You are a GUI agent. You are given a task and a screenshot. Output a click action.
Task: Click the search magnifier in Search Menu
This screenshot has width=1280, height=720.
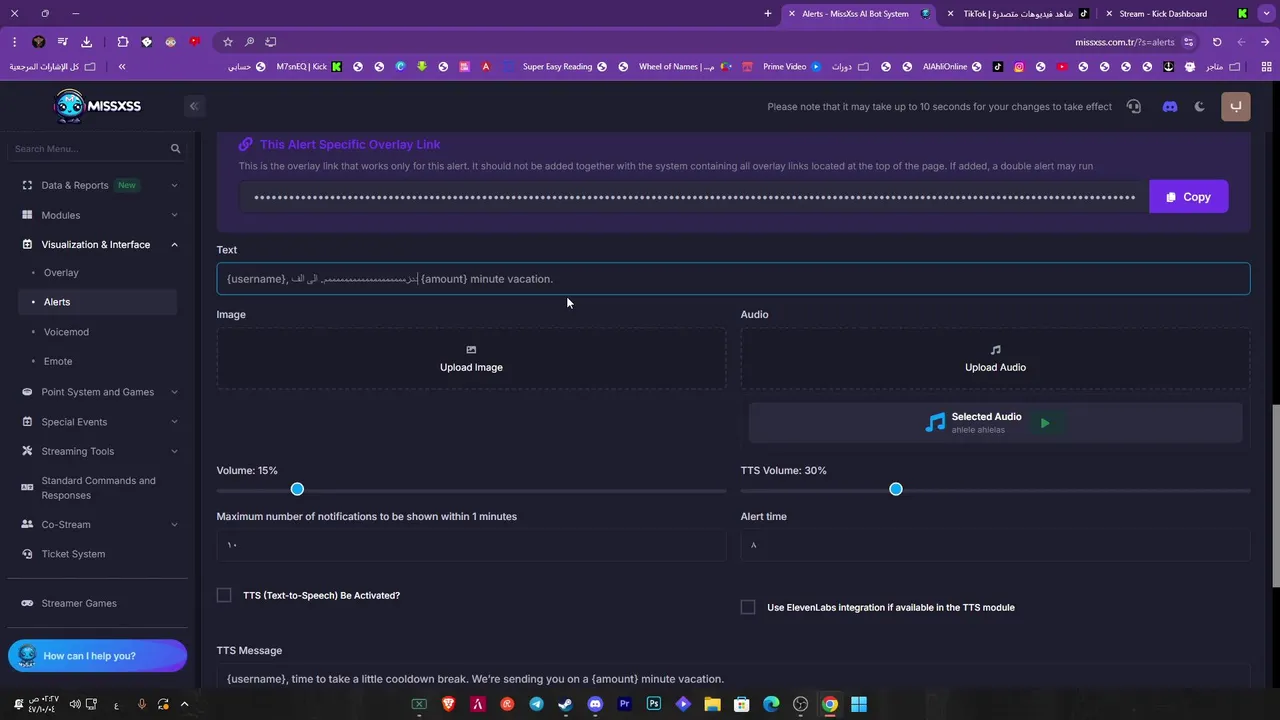(175, 149)
